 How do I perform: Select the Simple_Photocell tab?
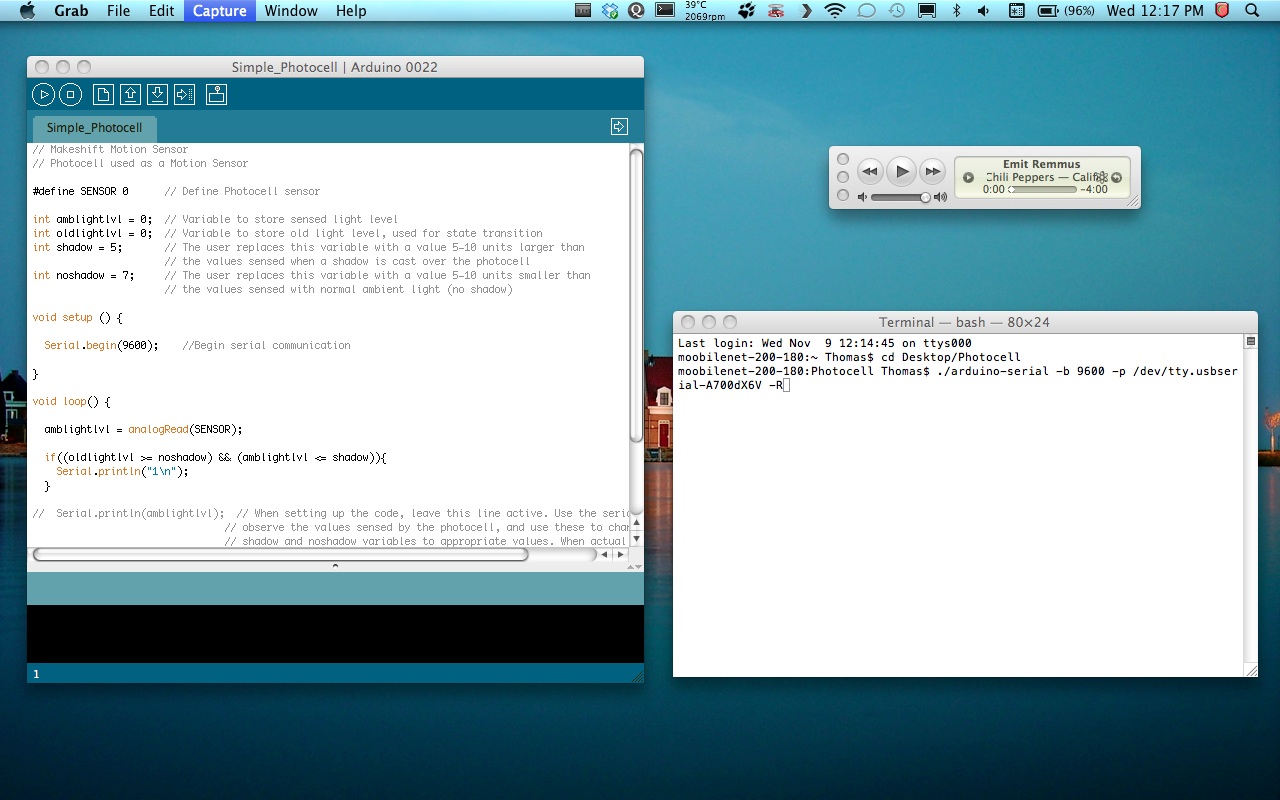point(94,128)
